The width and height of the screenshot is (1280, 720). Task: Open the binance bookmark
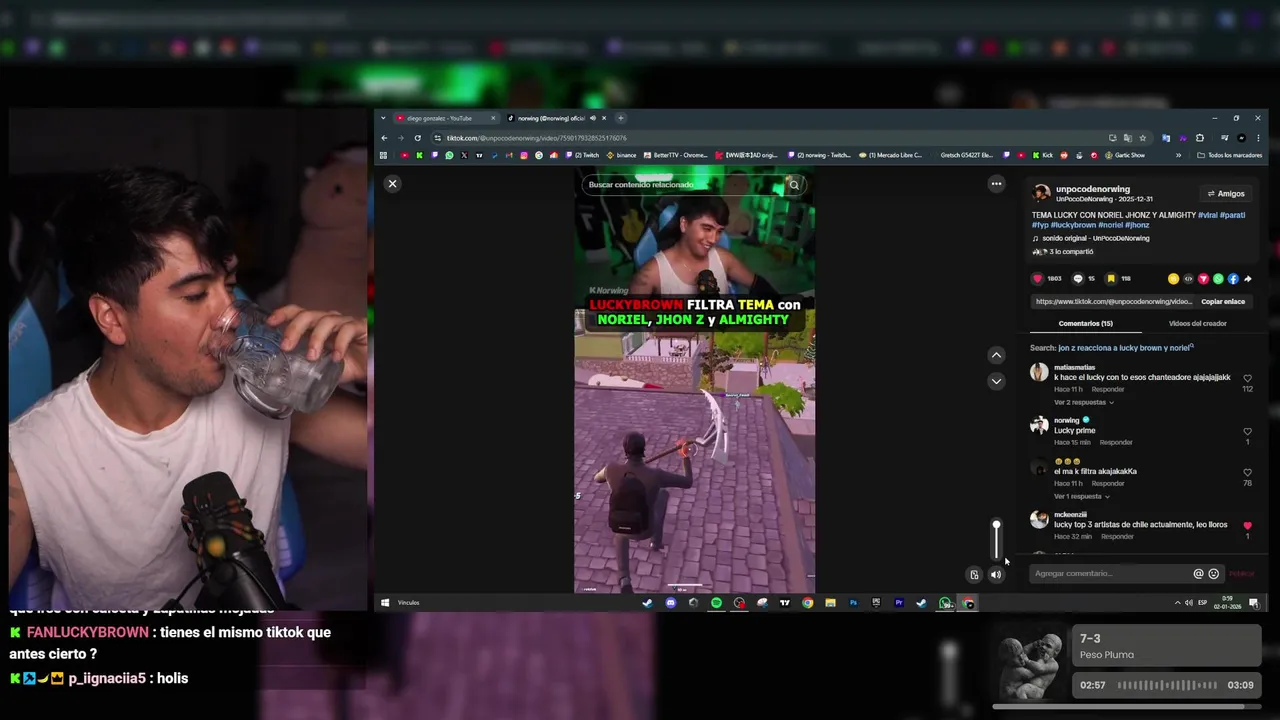(x=621, y=155)
